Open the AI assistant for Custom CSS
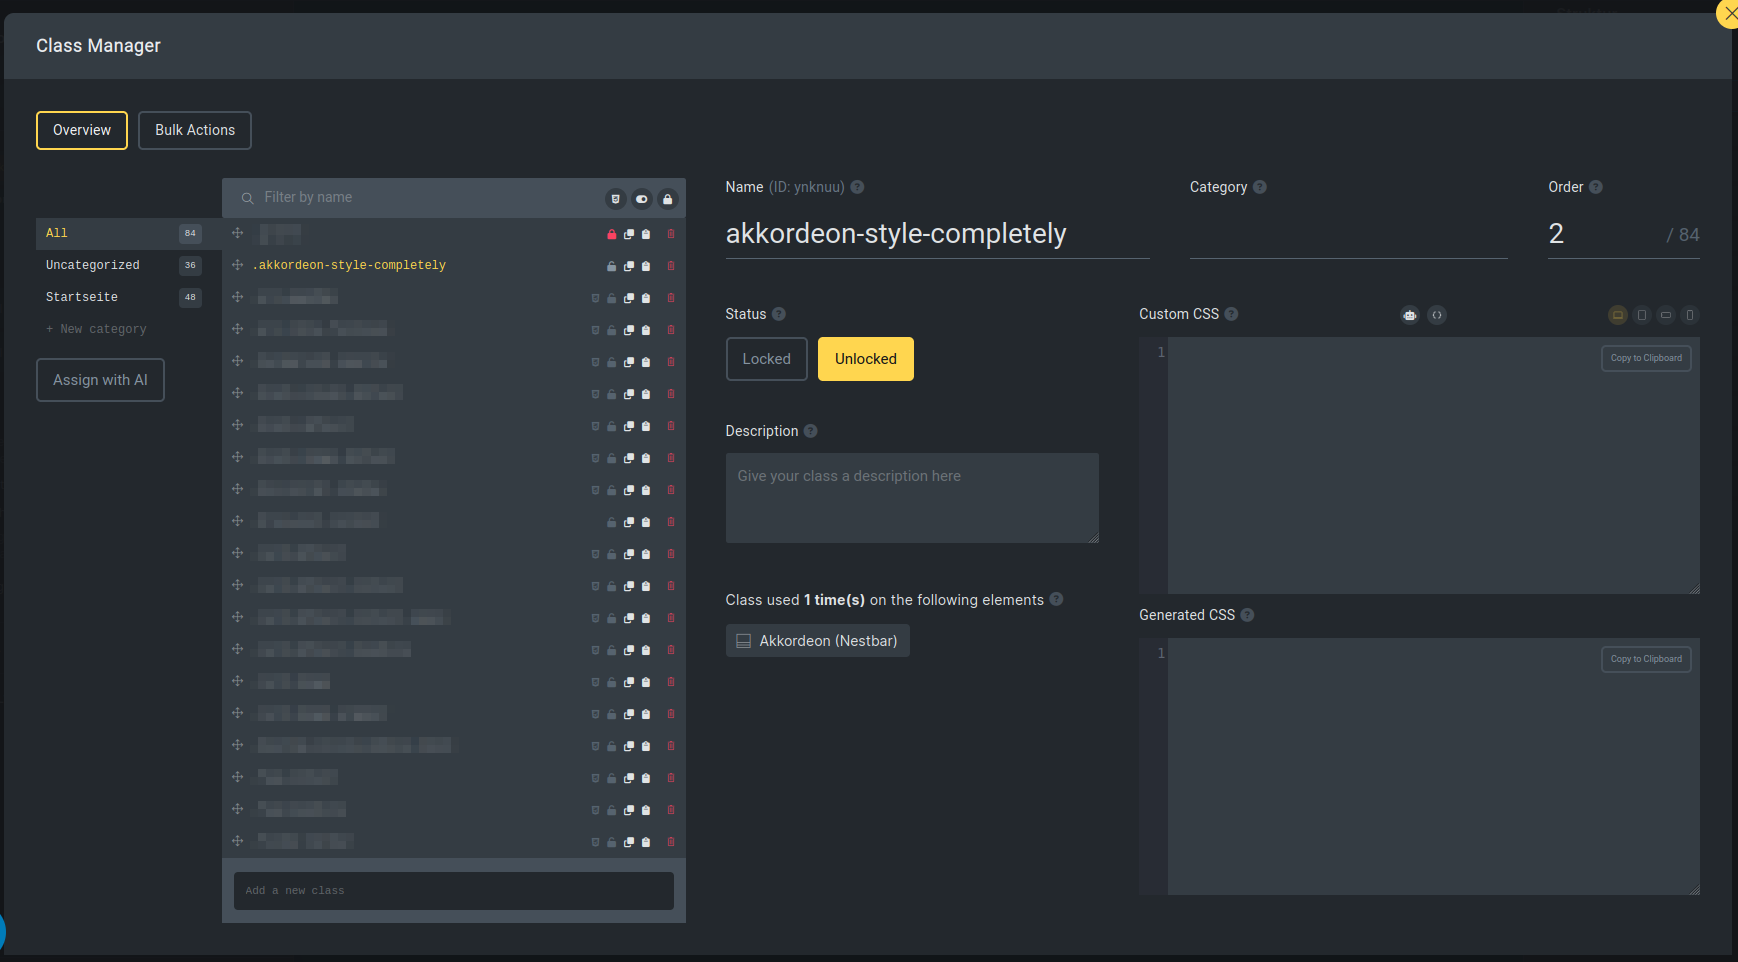The image size is (1738, 962). tap(1410, 315)
